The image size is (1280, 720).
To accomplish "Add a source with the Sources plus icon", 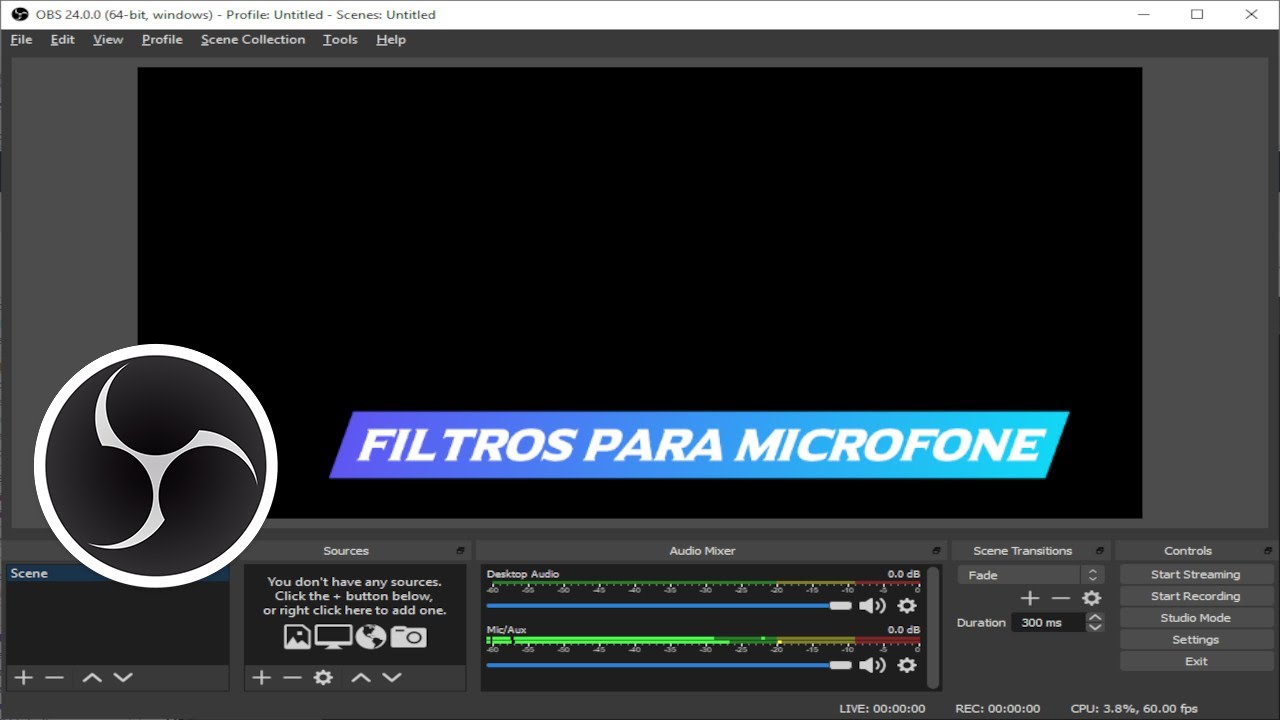I will tap(261, 677).
